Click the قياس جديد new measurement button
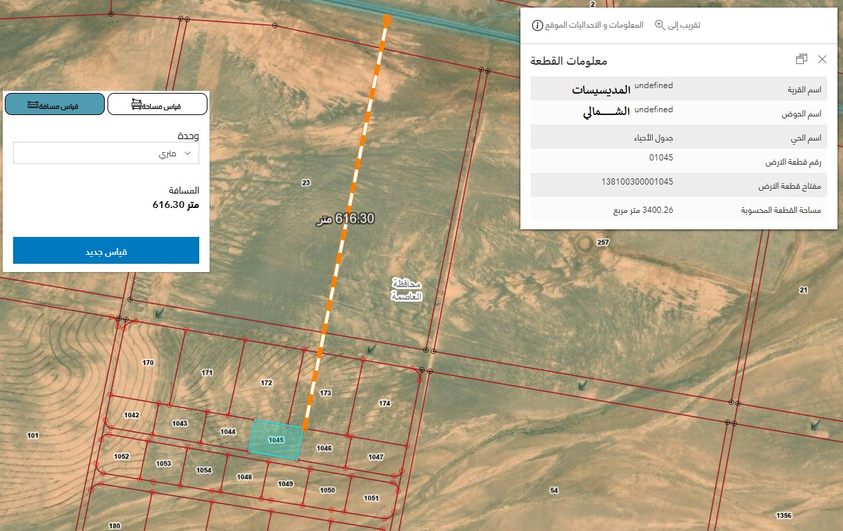The height and width of the screenshot is (531, 843). 106,251
